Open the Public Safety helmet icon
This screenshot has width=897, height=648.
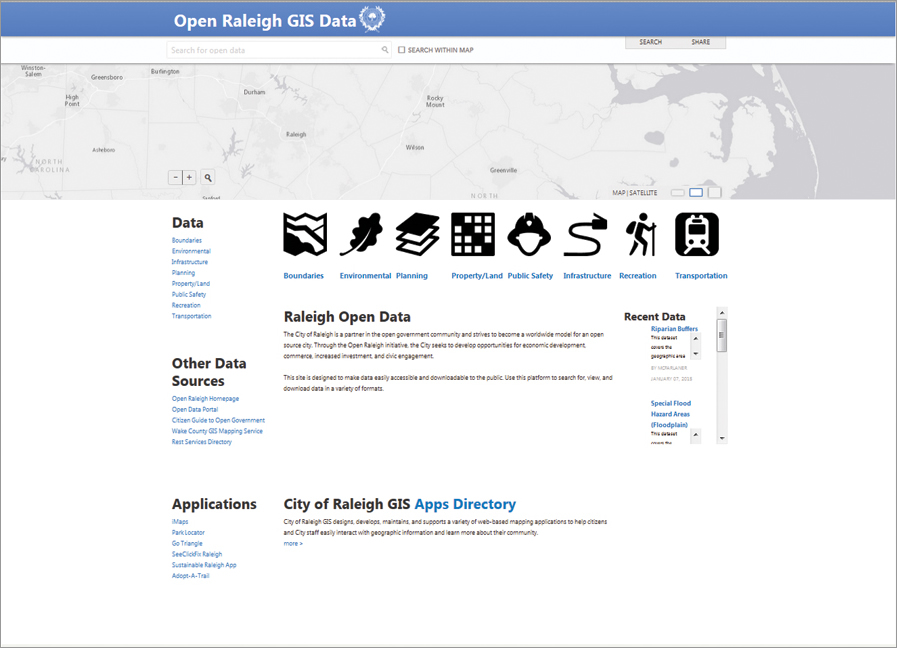[529, 234]
